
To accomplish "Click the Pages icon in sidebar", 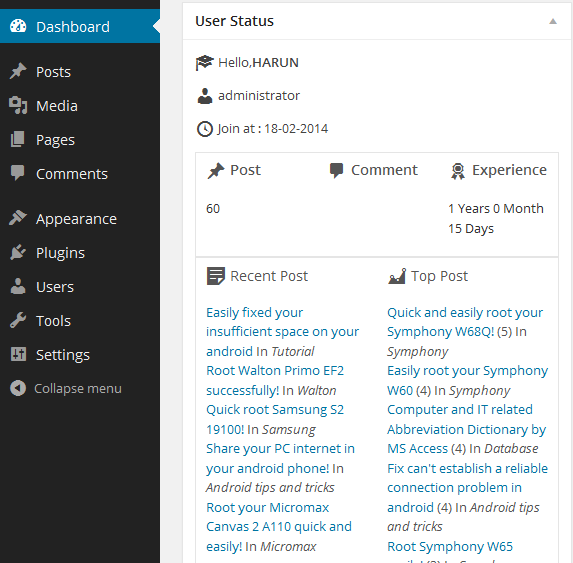I will [18, 139].
